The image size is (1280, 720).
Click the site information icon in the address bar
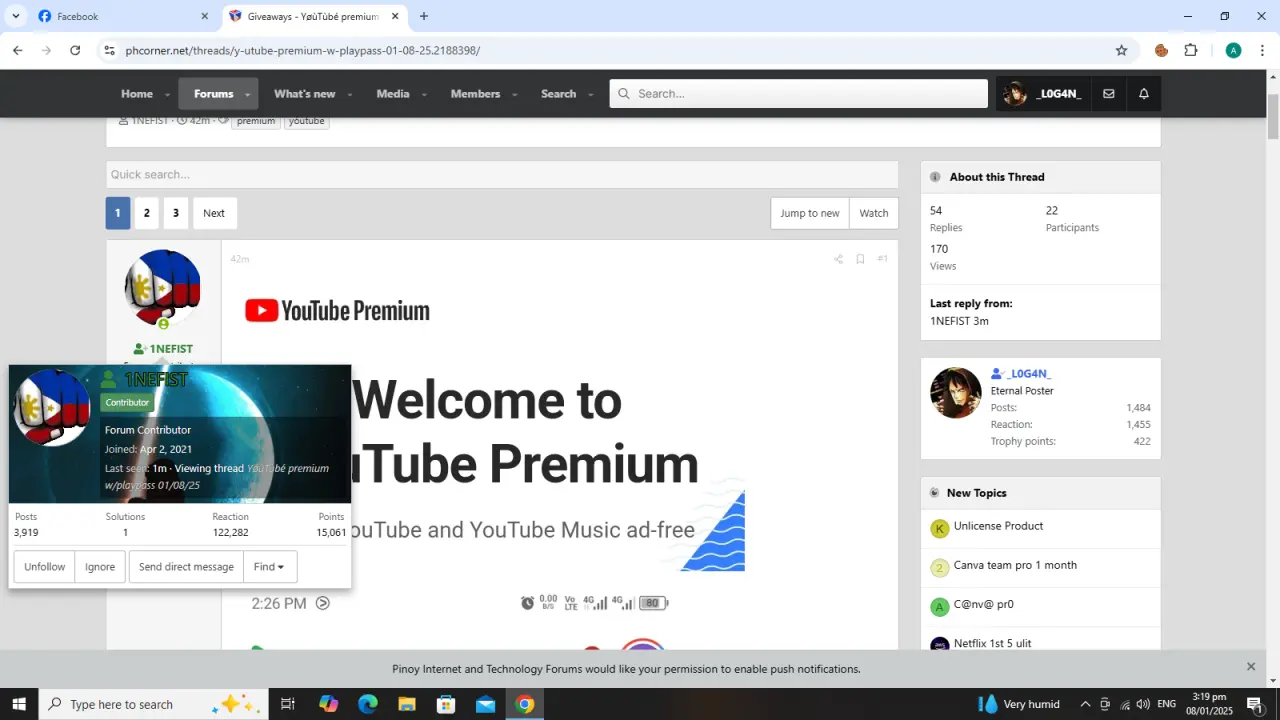[109, 50]
